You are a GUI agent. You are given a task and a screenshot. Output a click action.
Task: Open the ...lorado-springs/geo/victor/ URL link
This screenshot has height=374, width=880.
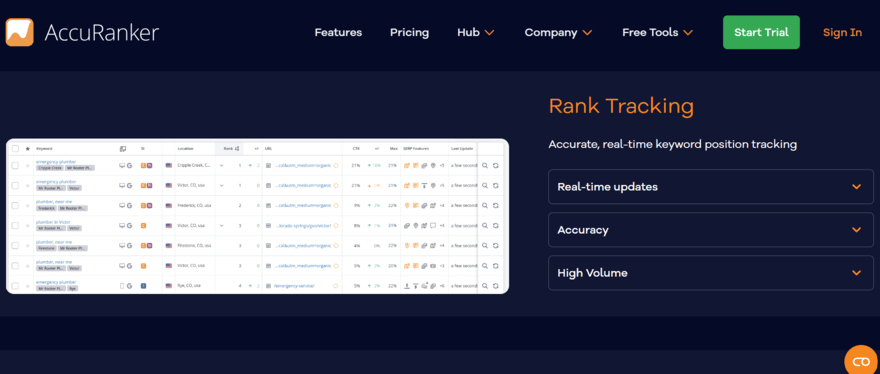pyautogui.click(x=303, y=226)
